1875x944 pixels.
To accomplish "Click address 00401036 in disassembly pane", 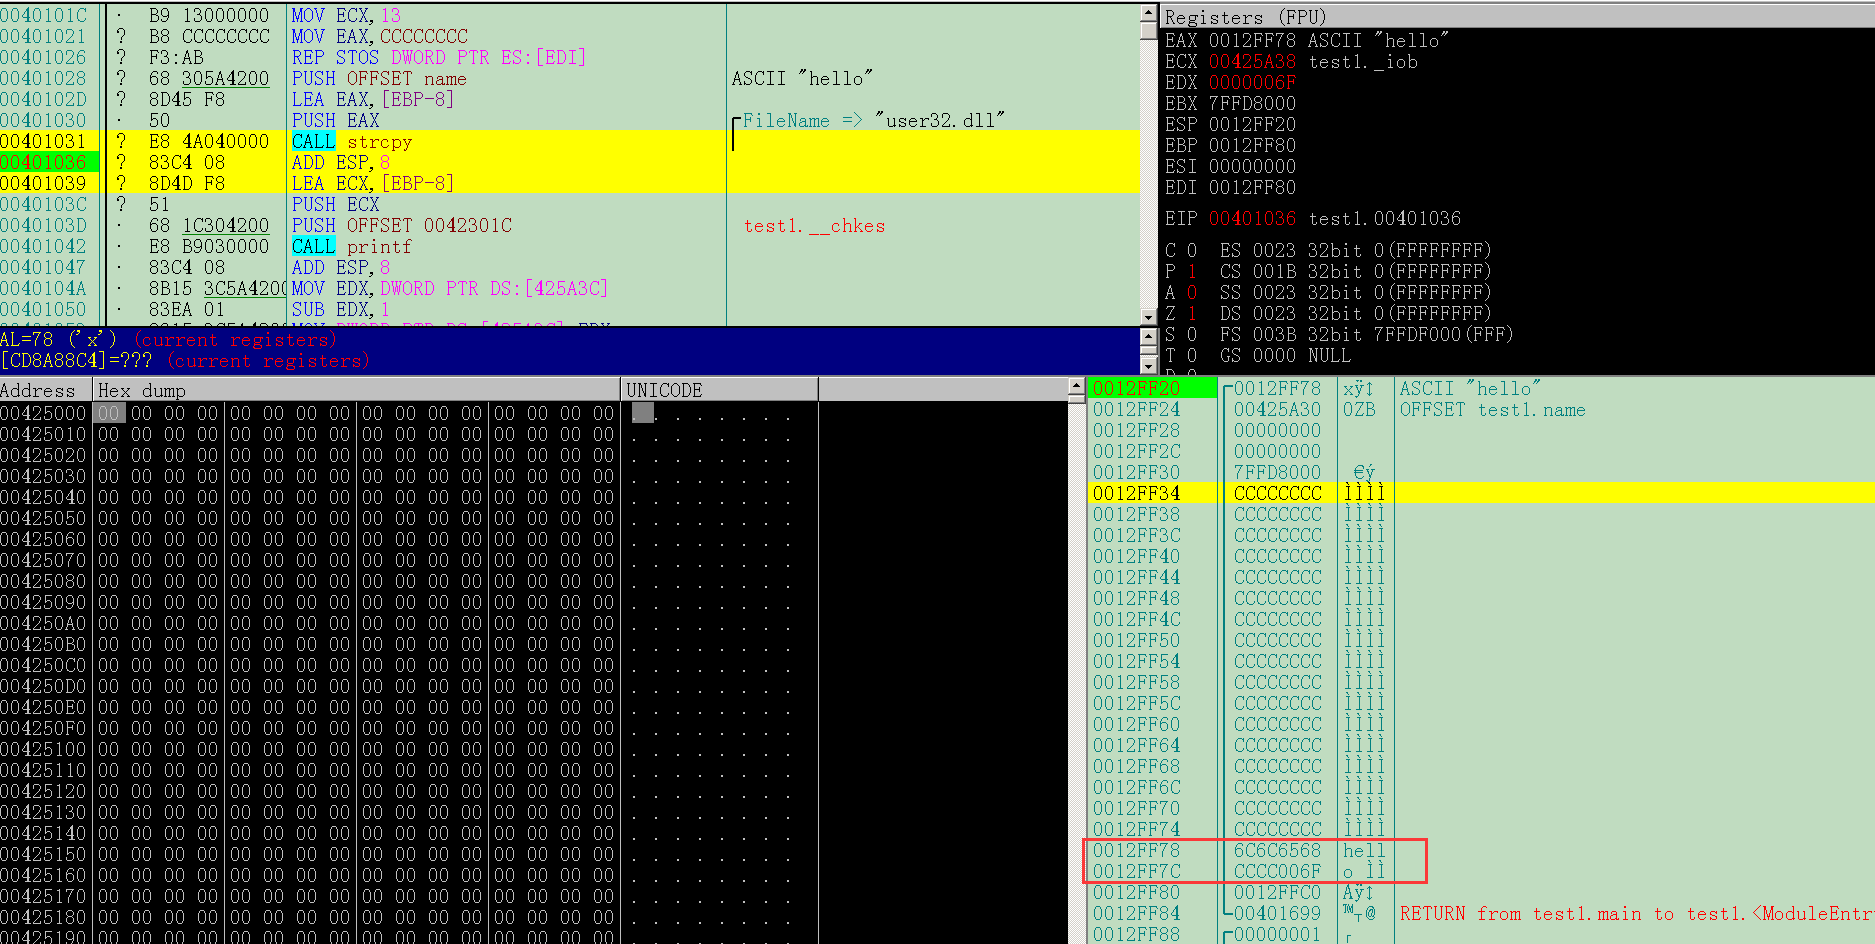I will click(43, 163).
